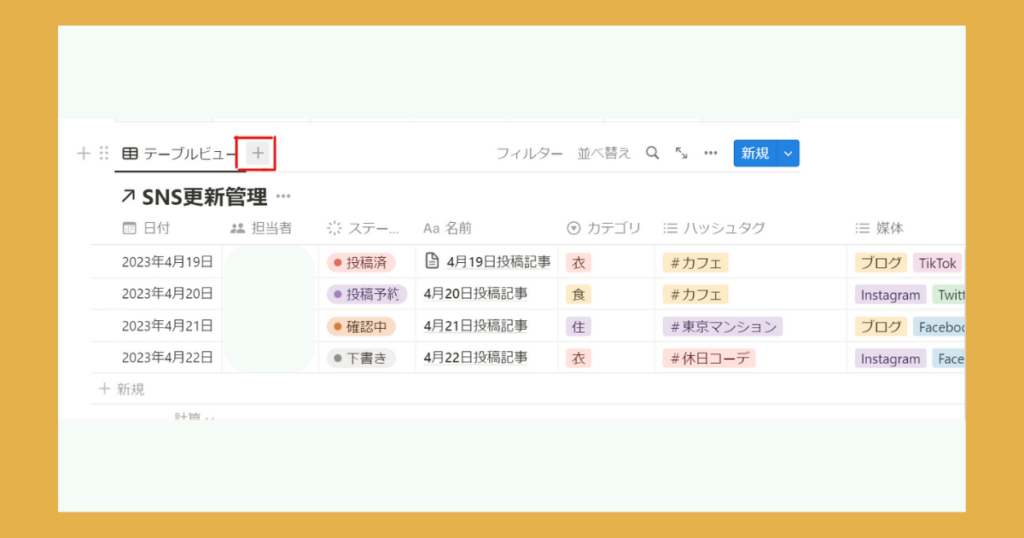This screenshot has width=1024, height=538.
Task: Open the フィルター menu
Action: (x=529, y=153)
